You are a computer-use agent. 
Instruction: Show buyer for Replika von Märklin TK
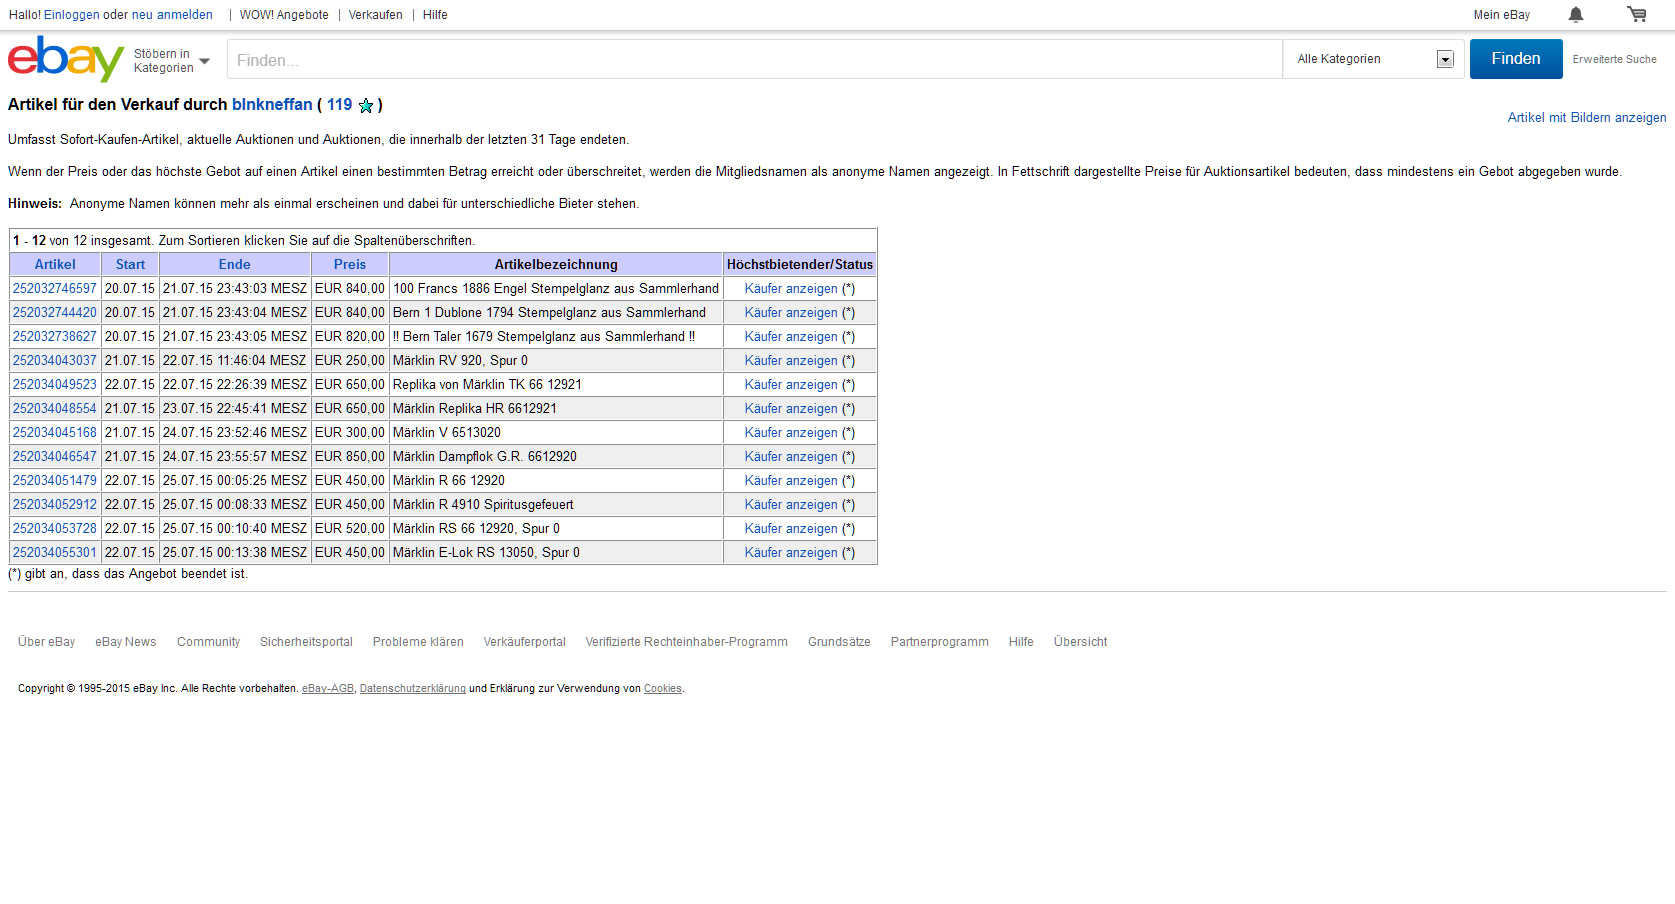coord(791,384)
